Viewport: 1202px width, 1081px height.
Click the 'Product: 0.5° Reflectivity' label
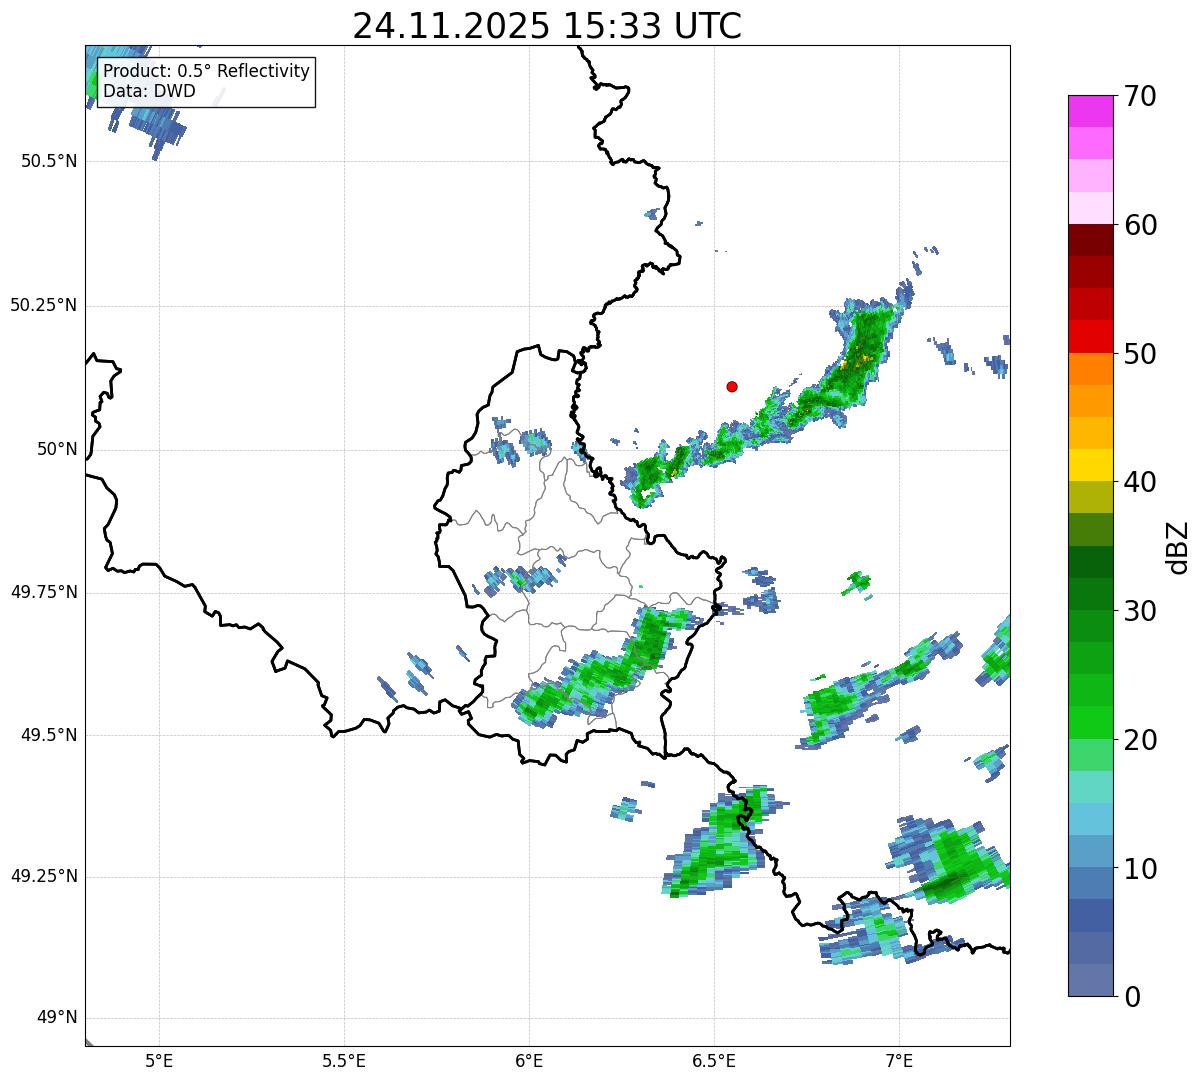(207, 71)
